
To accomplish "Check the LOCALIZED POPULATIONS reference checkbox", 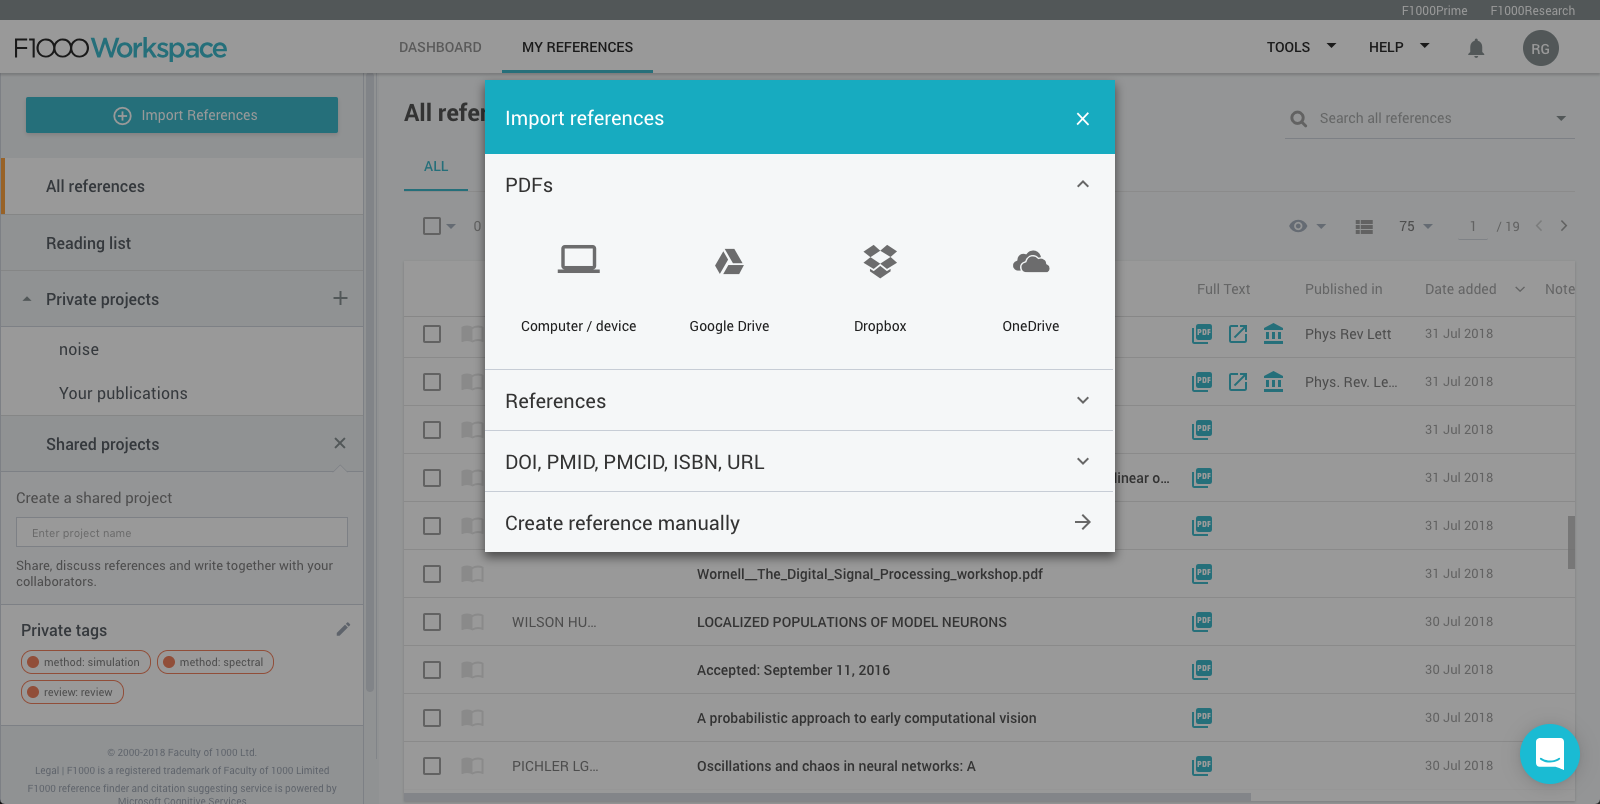I will point(432,622).
